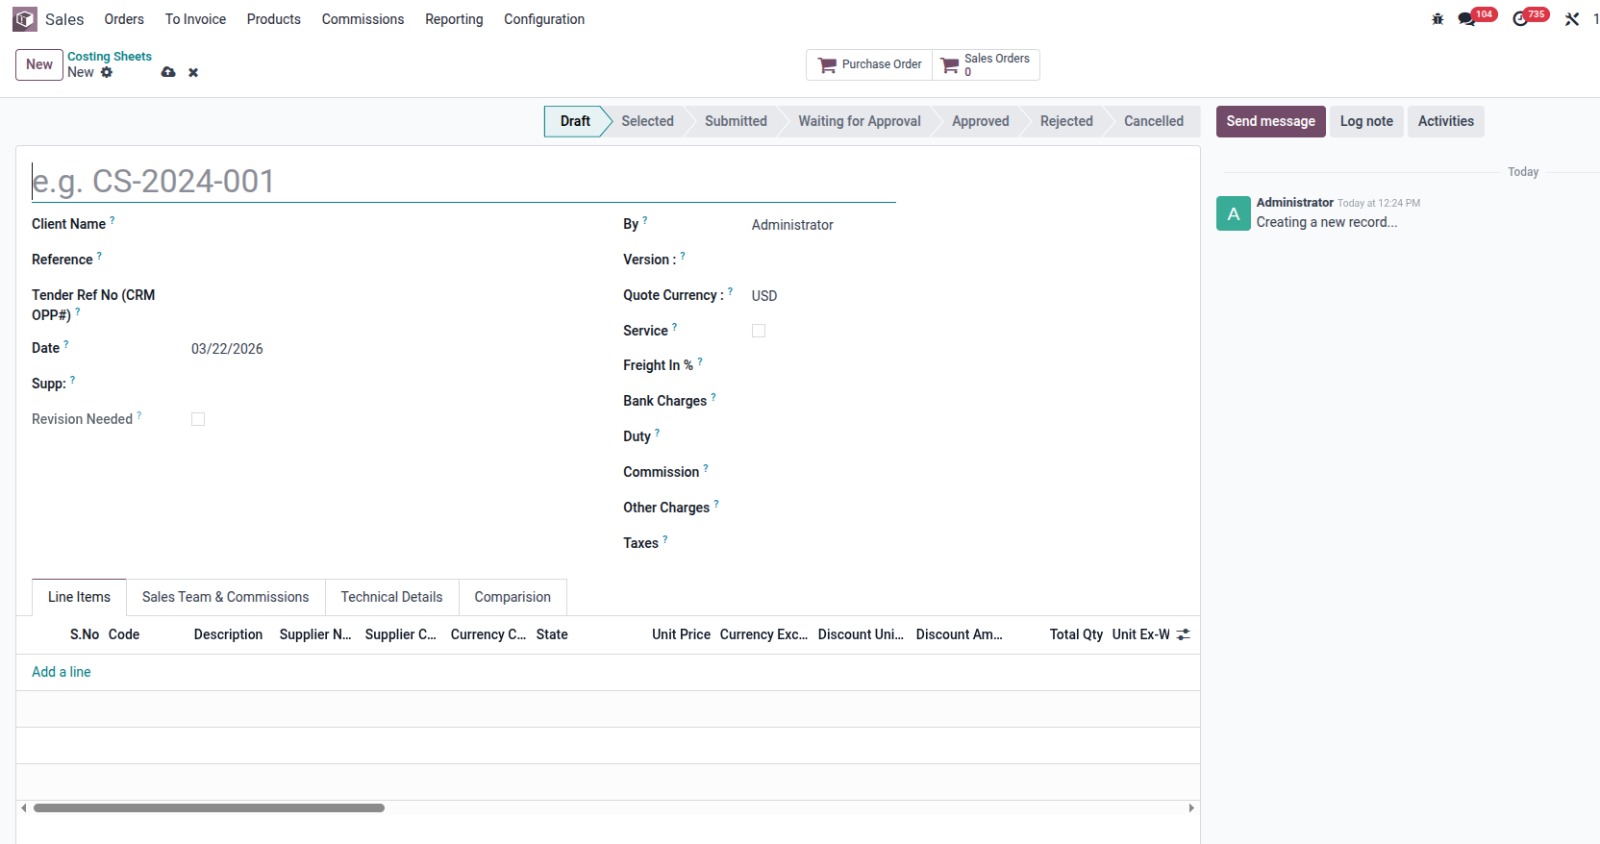The width and height of the screenshot is (1600, 844).
Task: Click the Description column header
Action: pos(228,635)
